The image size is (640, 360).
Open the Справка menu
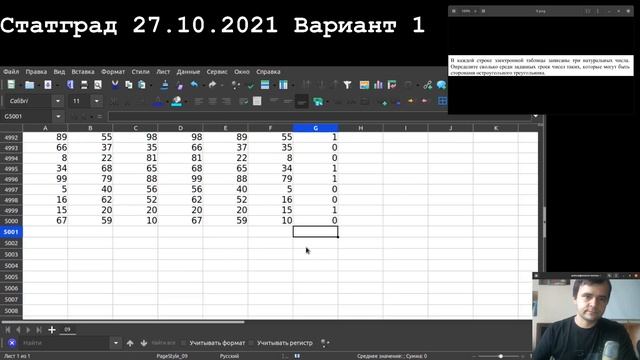[x=268, y=71]
